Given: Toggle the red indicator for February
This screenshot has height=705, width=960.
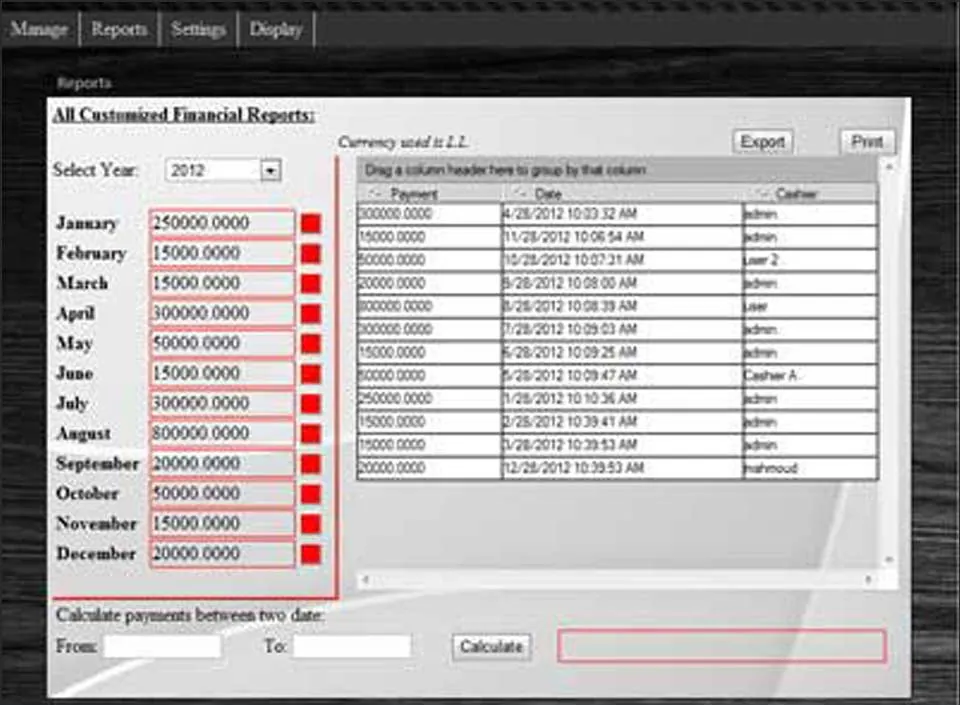Looking at the screenshot, I should pos(311,253).
